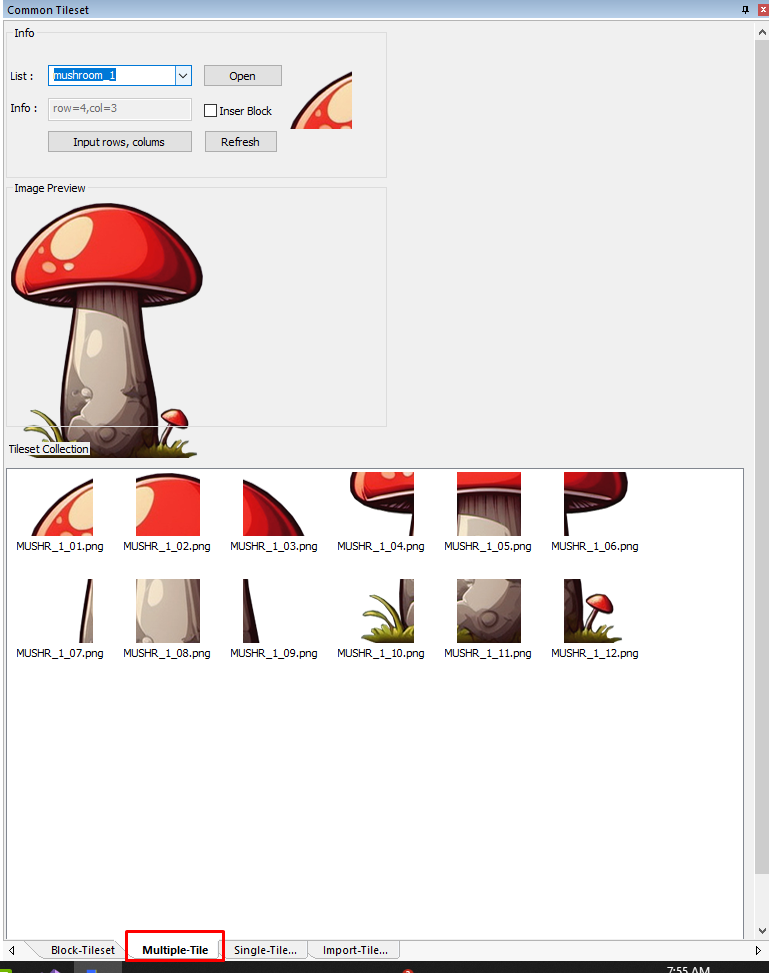Switch to the Block-Tileset tab

coord(82,950)
